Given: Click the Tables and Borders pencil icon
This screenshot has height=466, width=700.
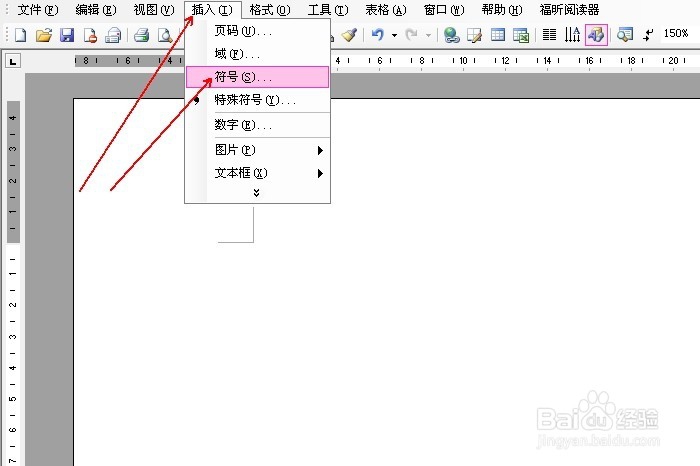Looking at the screenshot, I should (474, 35).
